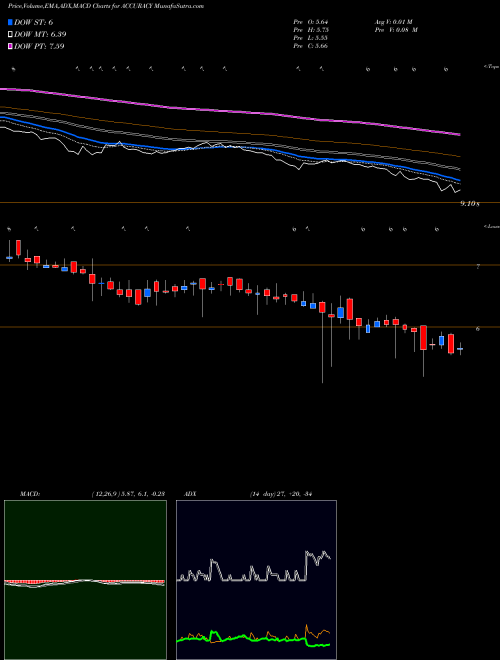Viewport: 500px width, 660px height.
Task: Click the '6' price axis label
Action: click(478, 329)
